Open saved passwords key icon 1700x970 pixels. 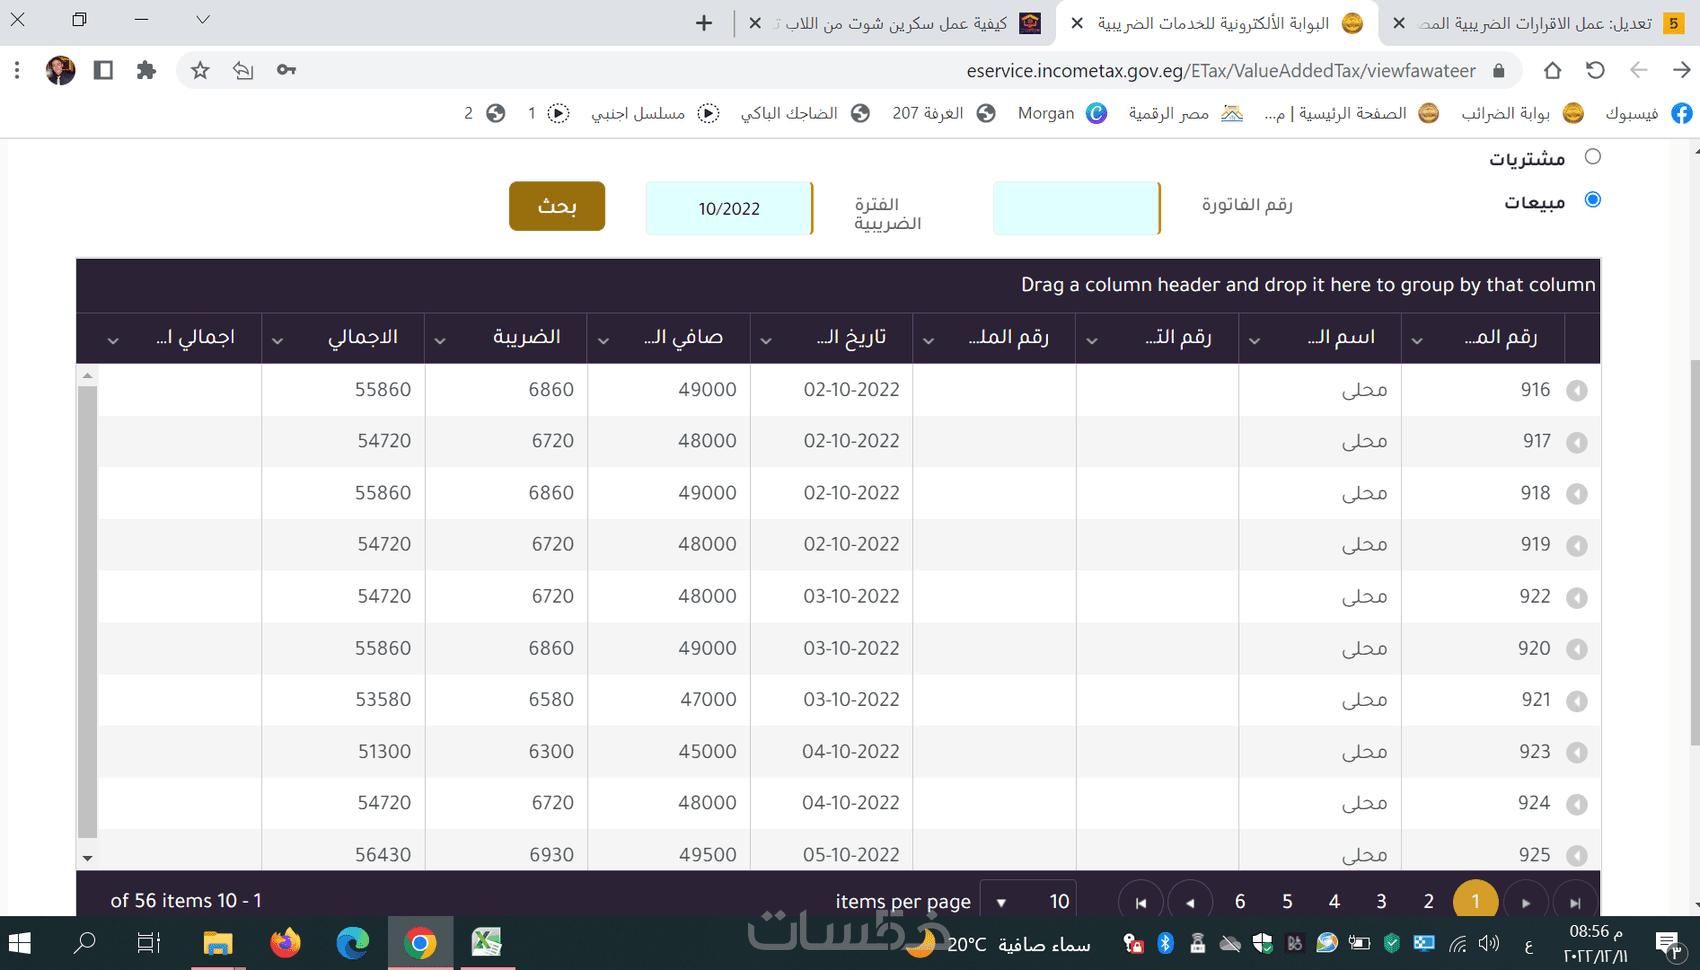pyautogui.click(x=286, y=70)
